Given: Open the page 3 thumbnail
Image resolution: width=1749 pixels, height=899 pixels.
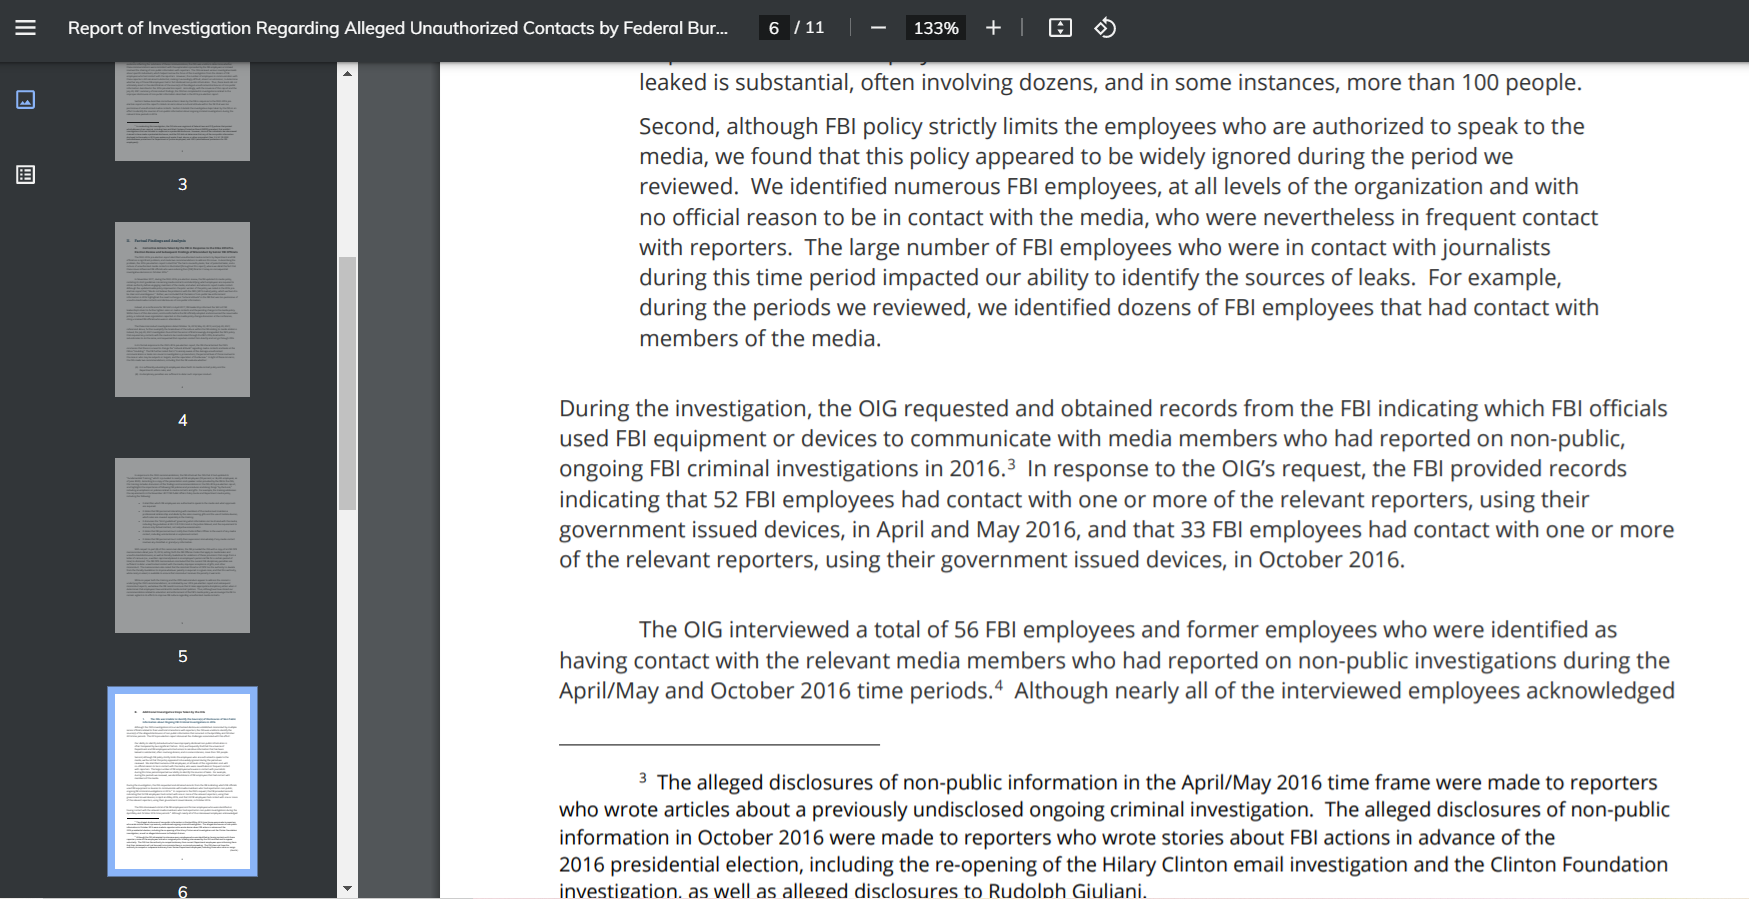Looking at the screenshot, I should (x=182, y=111).
